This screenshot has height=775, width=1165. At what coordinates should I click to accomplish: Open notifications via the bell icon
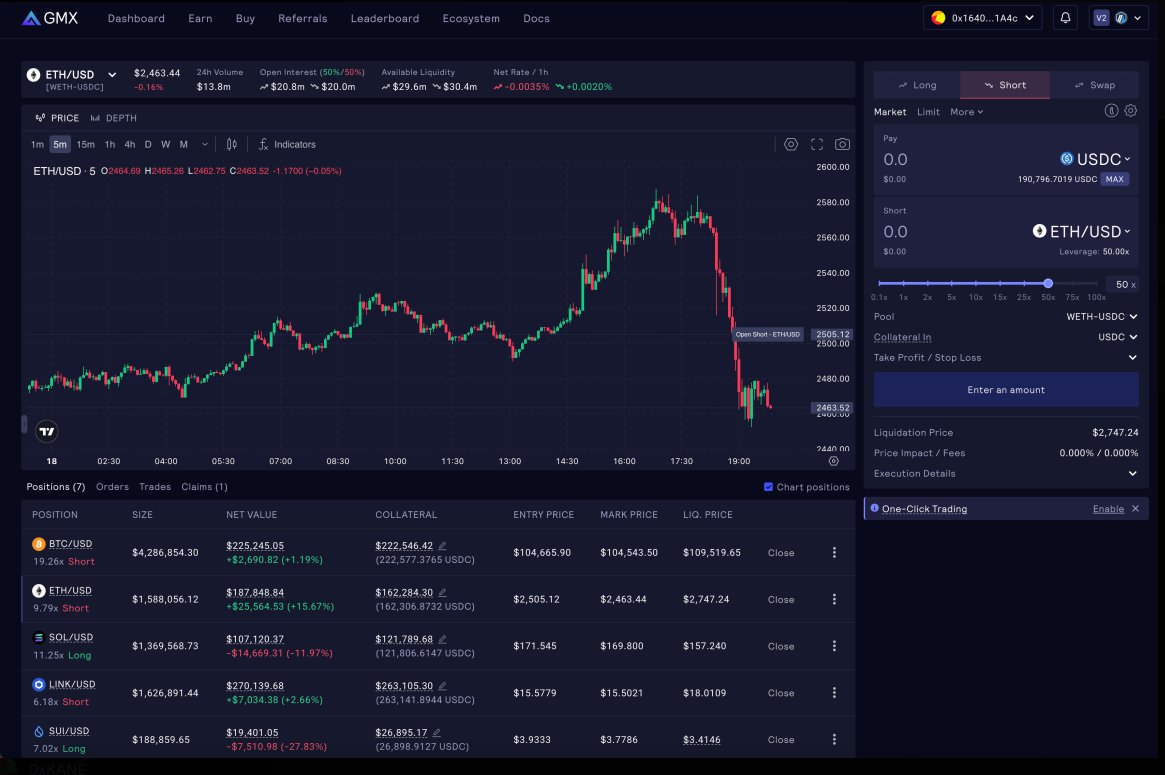coord(1064,17)
